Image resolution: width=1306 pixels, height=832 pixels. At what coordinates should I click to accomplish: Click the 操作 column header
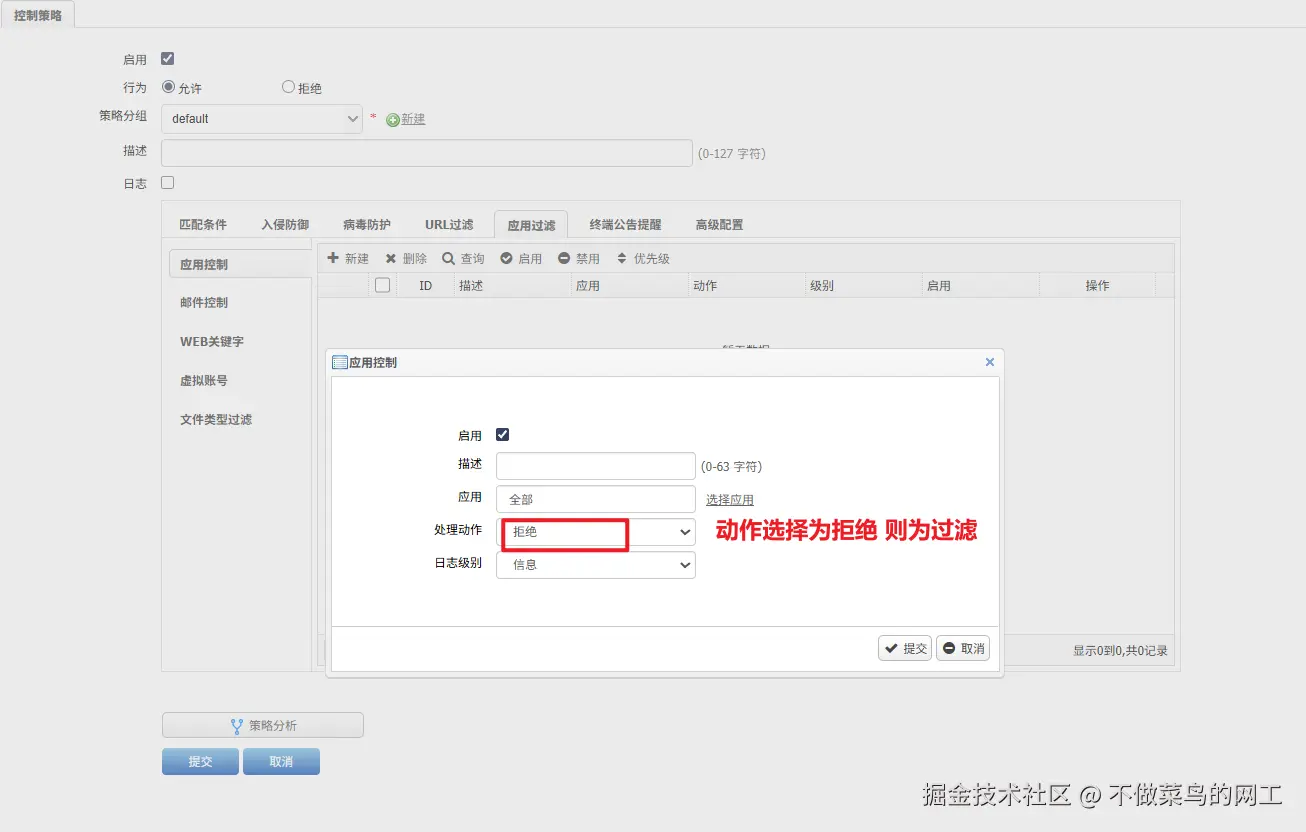pos(1097,286)
